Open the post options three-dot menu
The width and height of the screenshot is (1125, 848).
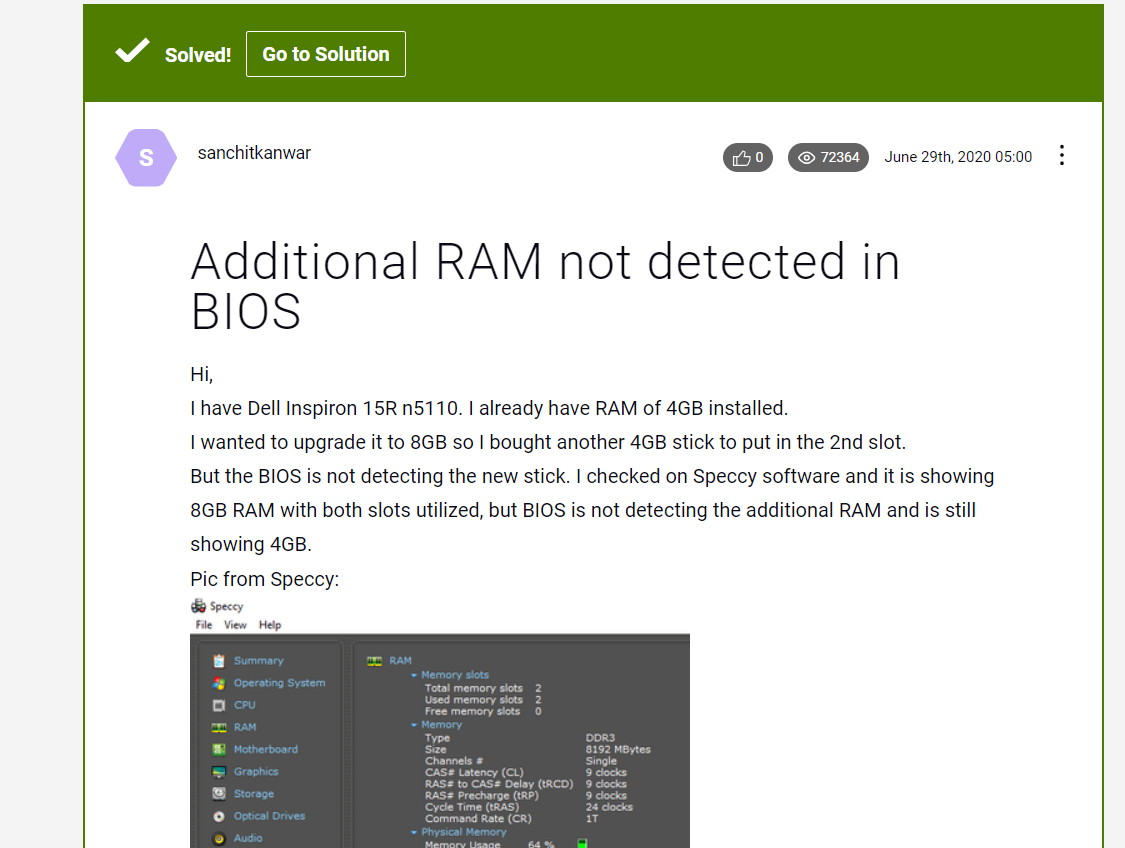(1062, 156)
